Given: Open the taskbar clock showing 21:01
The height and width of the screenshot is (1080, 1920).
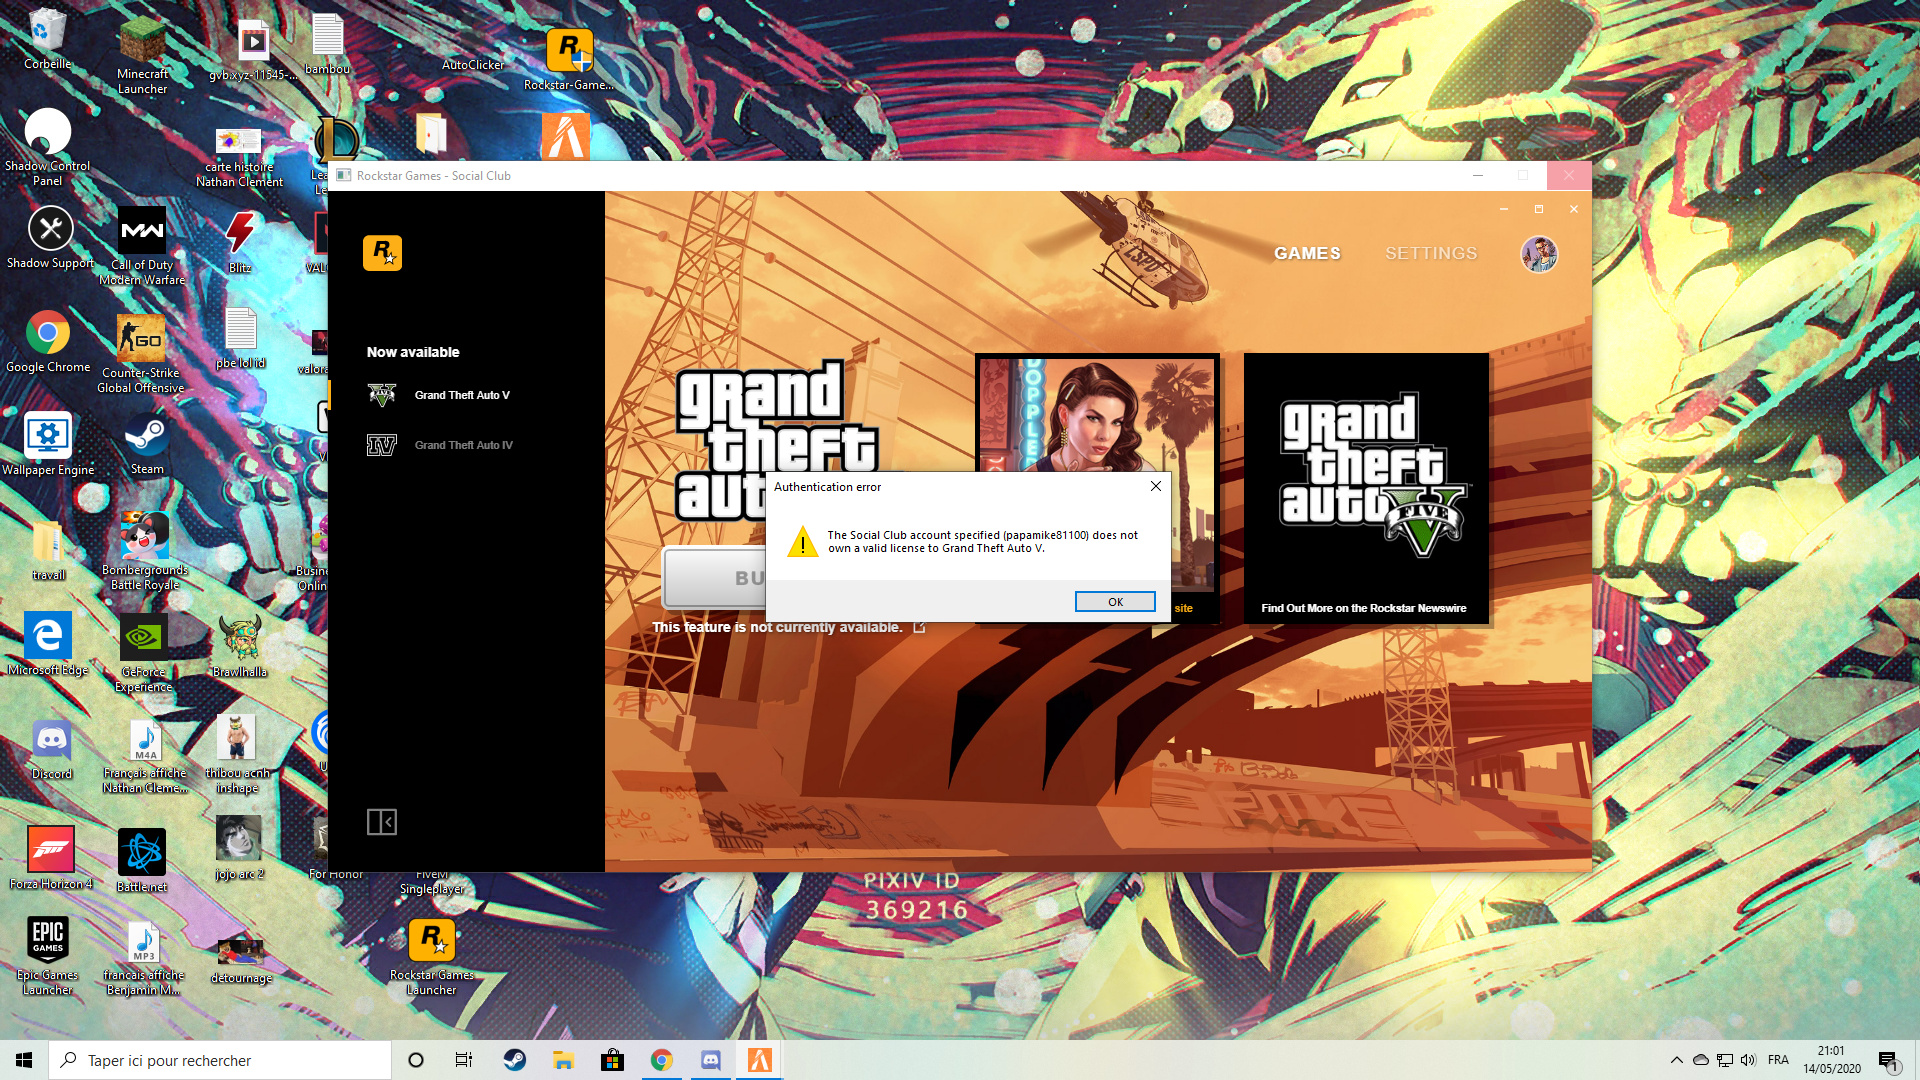Looking at the screenshot, I should point(1831,1060).
